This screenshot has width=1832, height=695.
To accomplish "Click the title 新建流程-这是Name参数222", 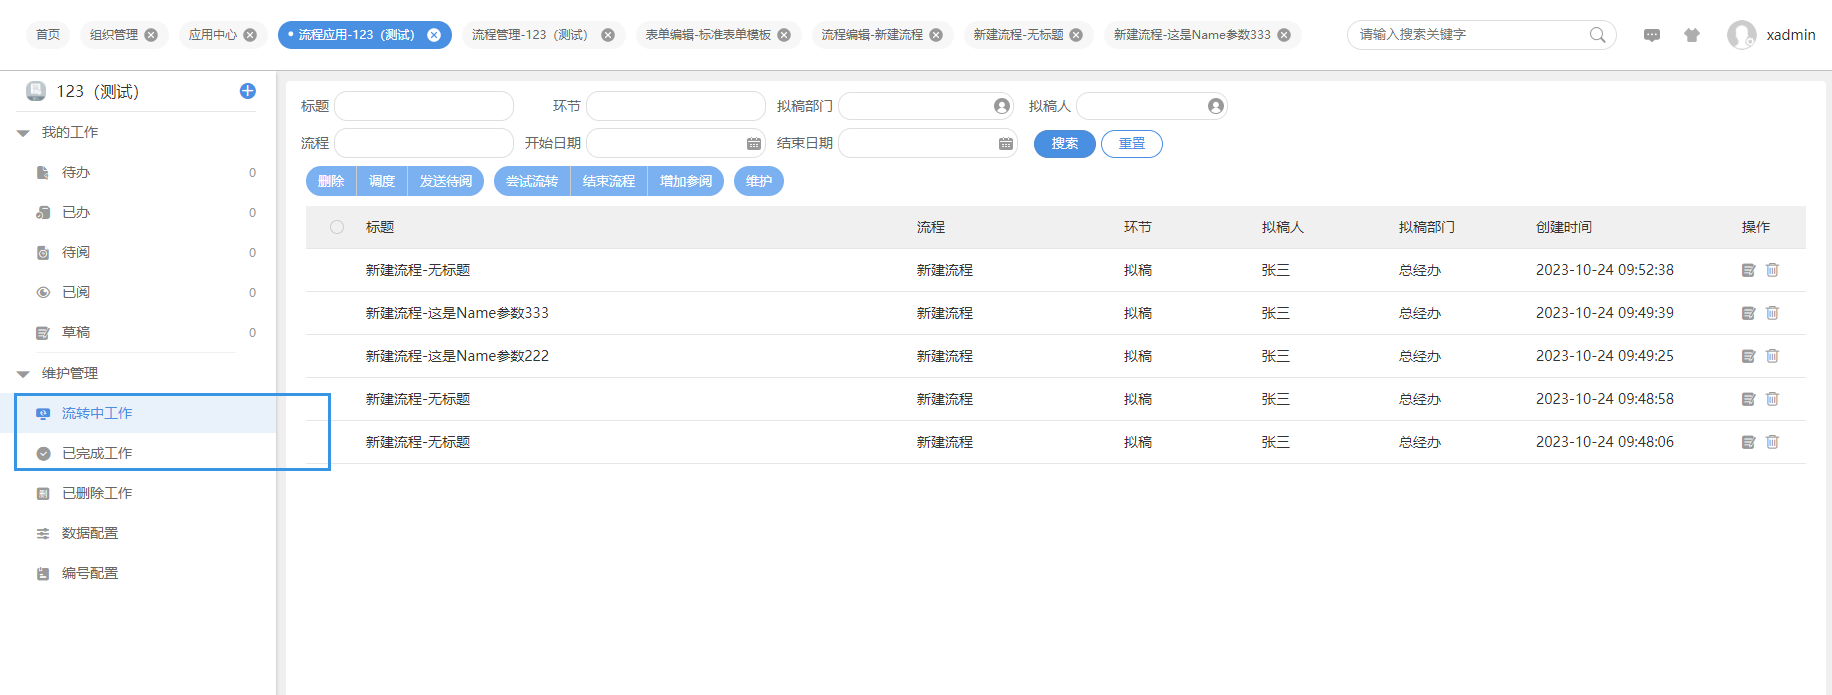I will tap(457, 356).
